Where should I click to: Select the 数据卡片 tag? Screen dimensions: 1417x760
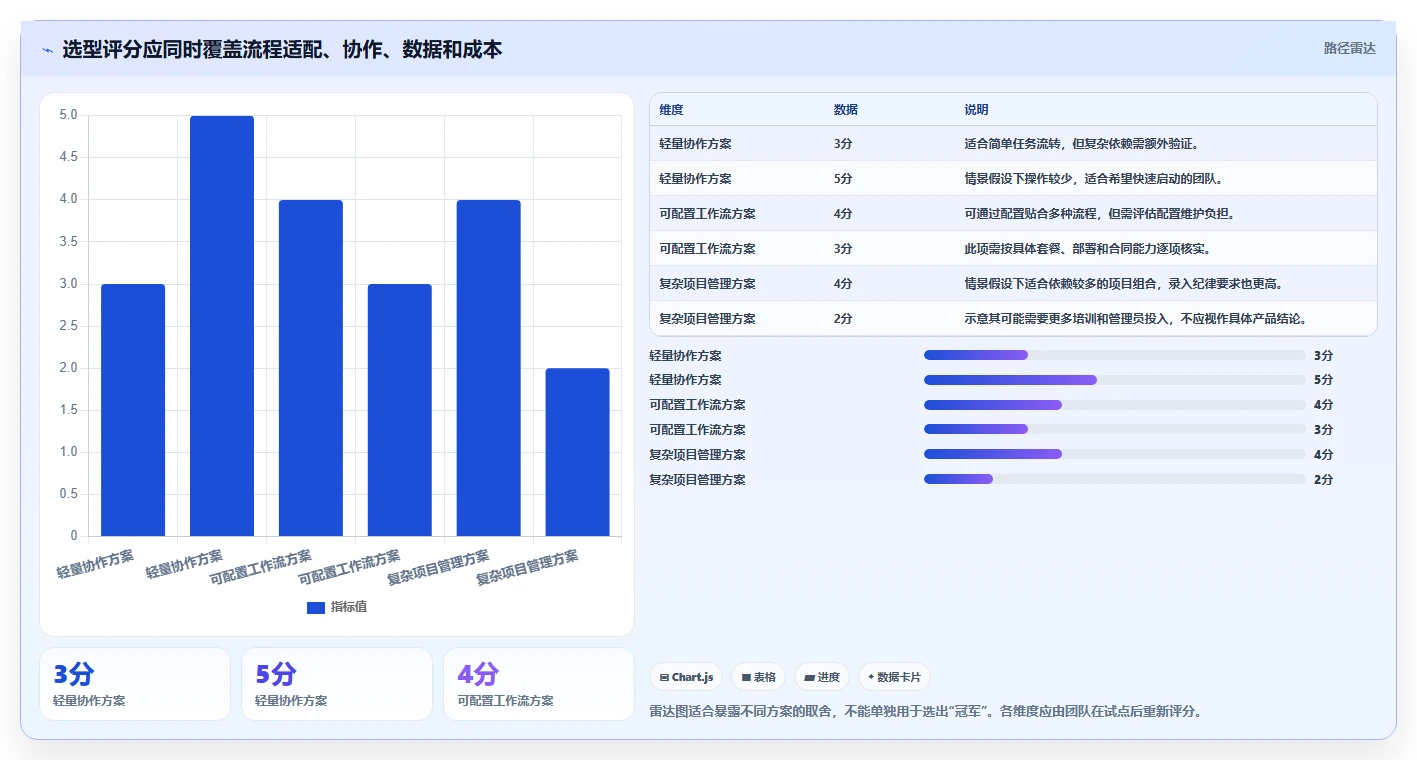coord(894,677)
